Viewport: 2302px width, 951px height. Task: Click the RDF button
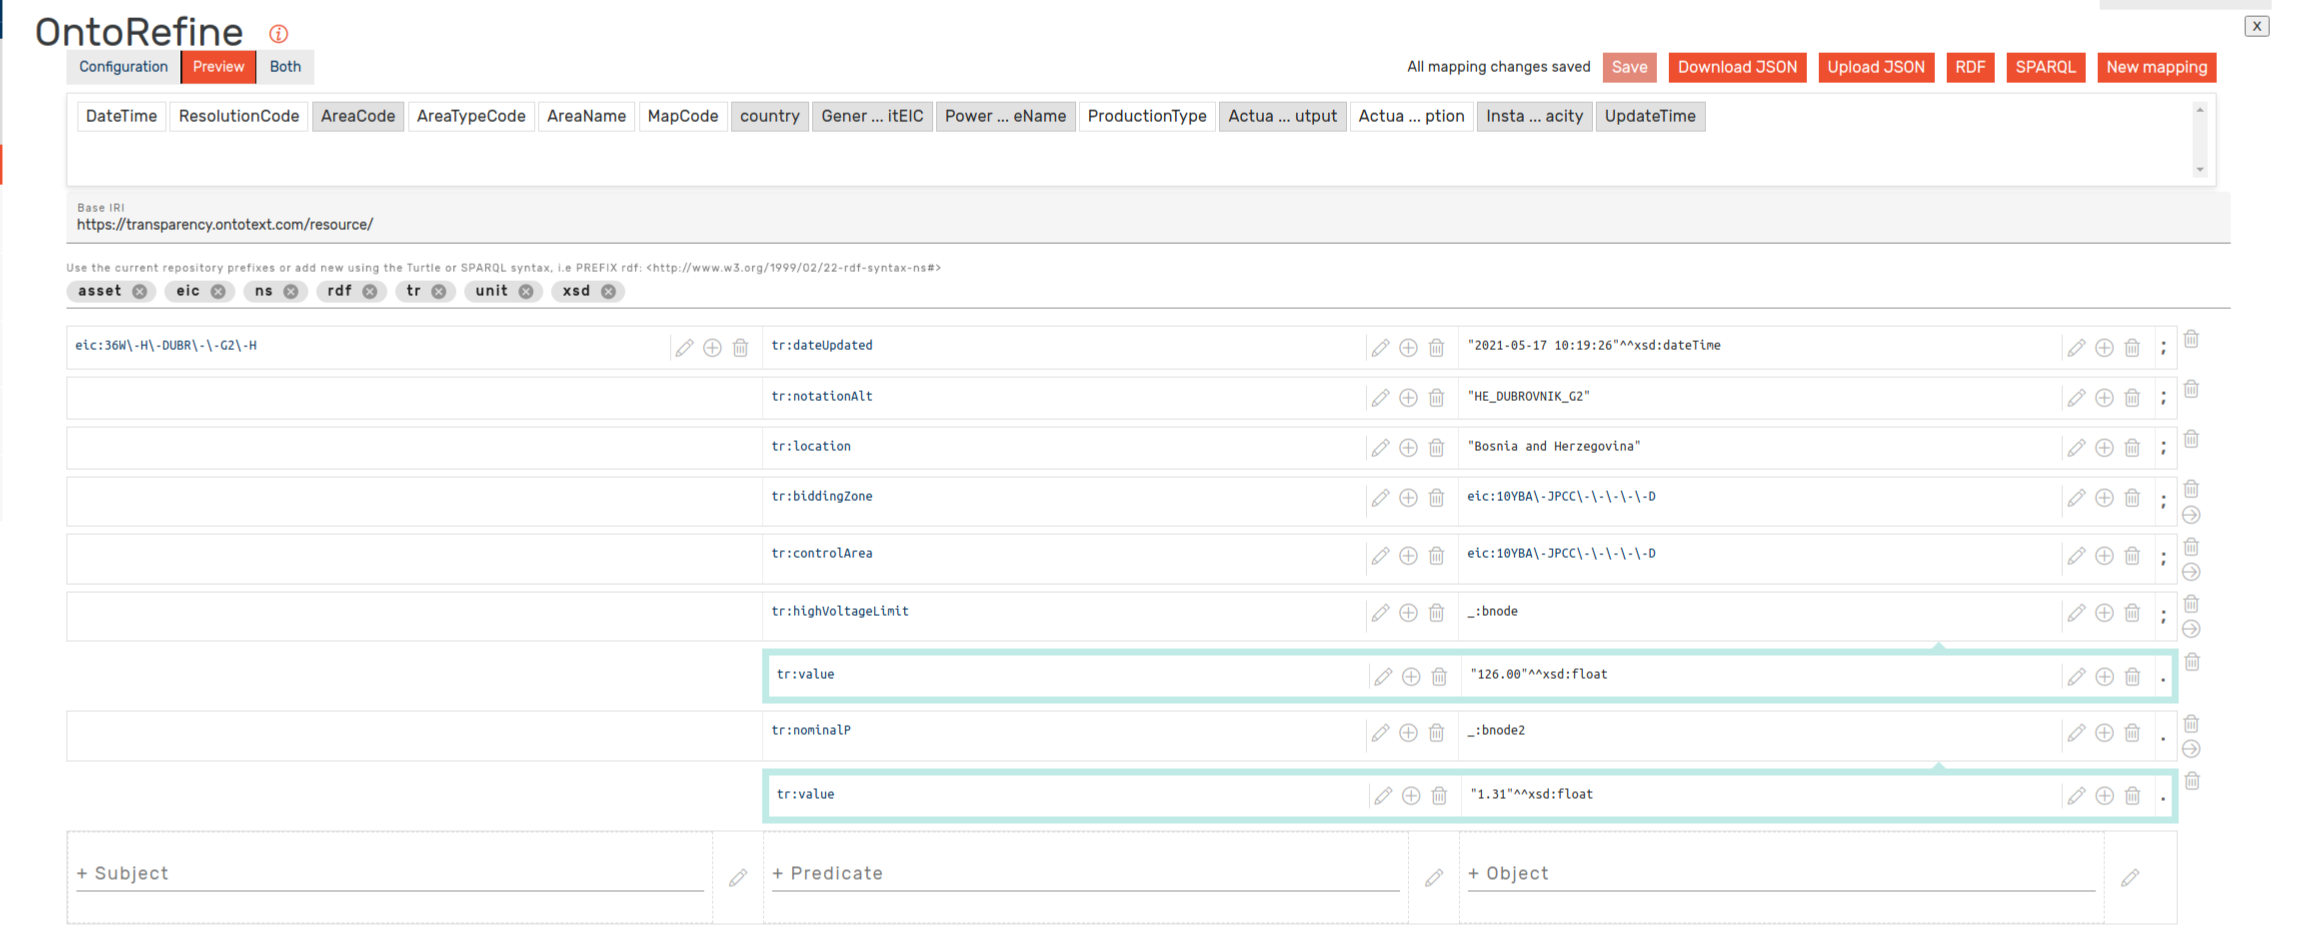coord(1970,67)
